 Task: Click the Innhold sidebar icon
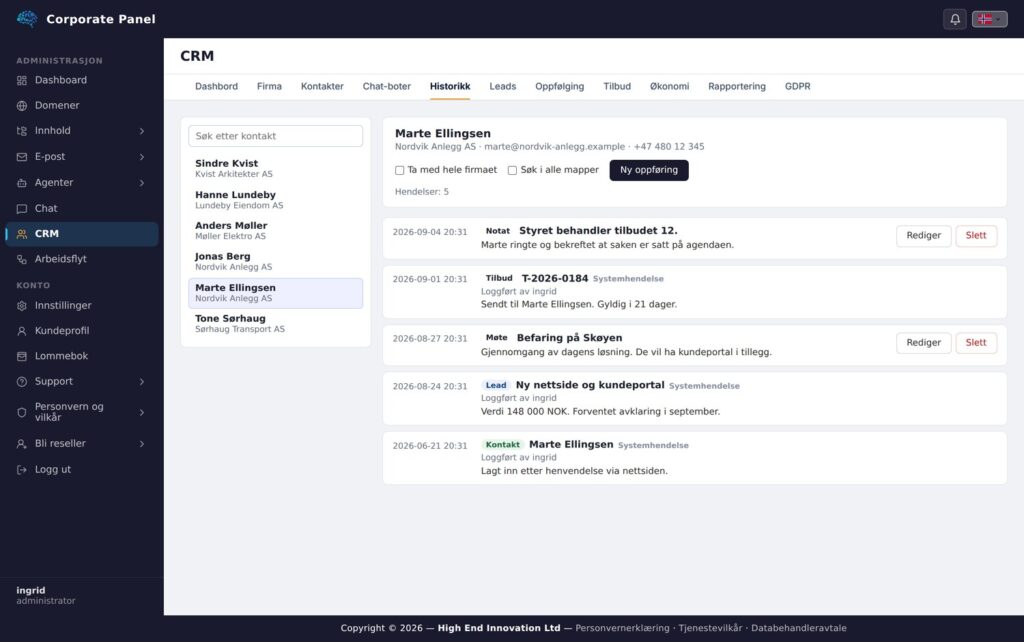pos(22,131)
